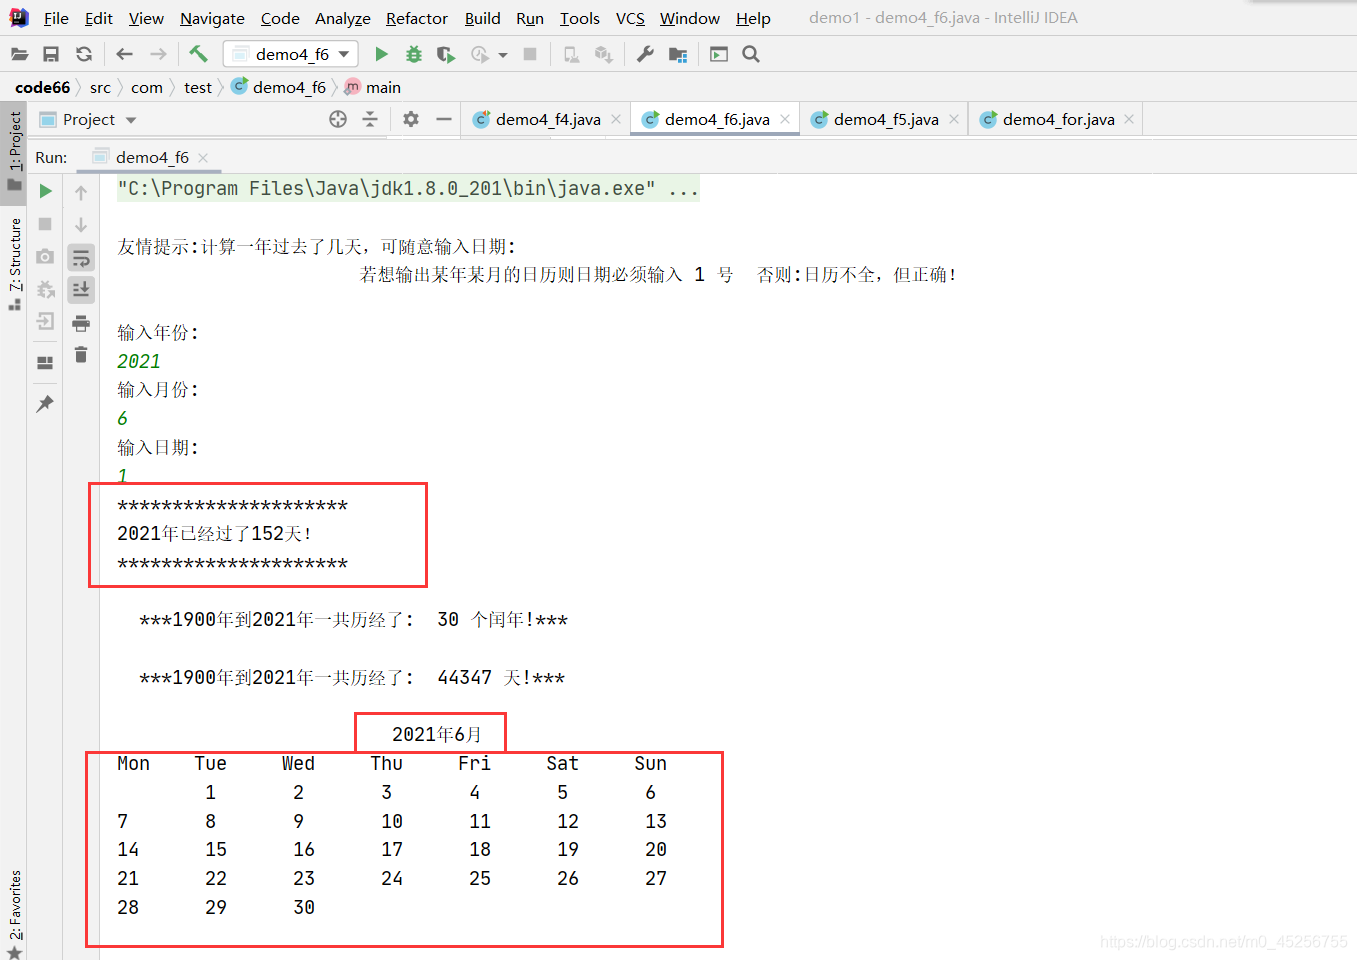1357x960 pixels.
Task: Print console output with printer icon
Action: (81, 323)
